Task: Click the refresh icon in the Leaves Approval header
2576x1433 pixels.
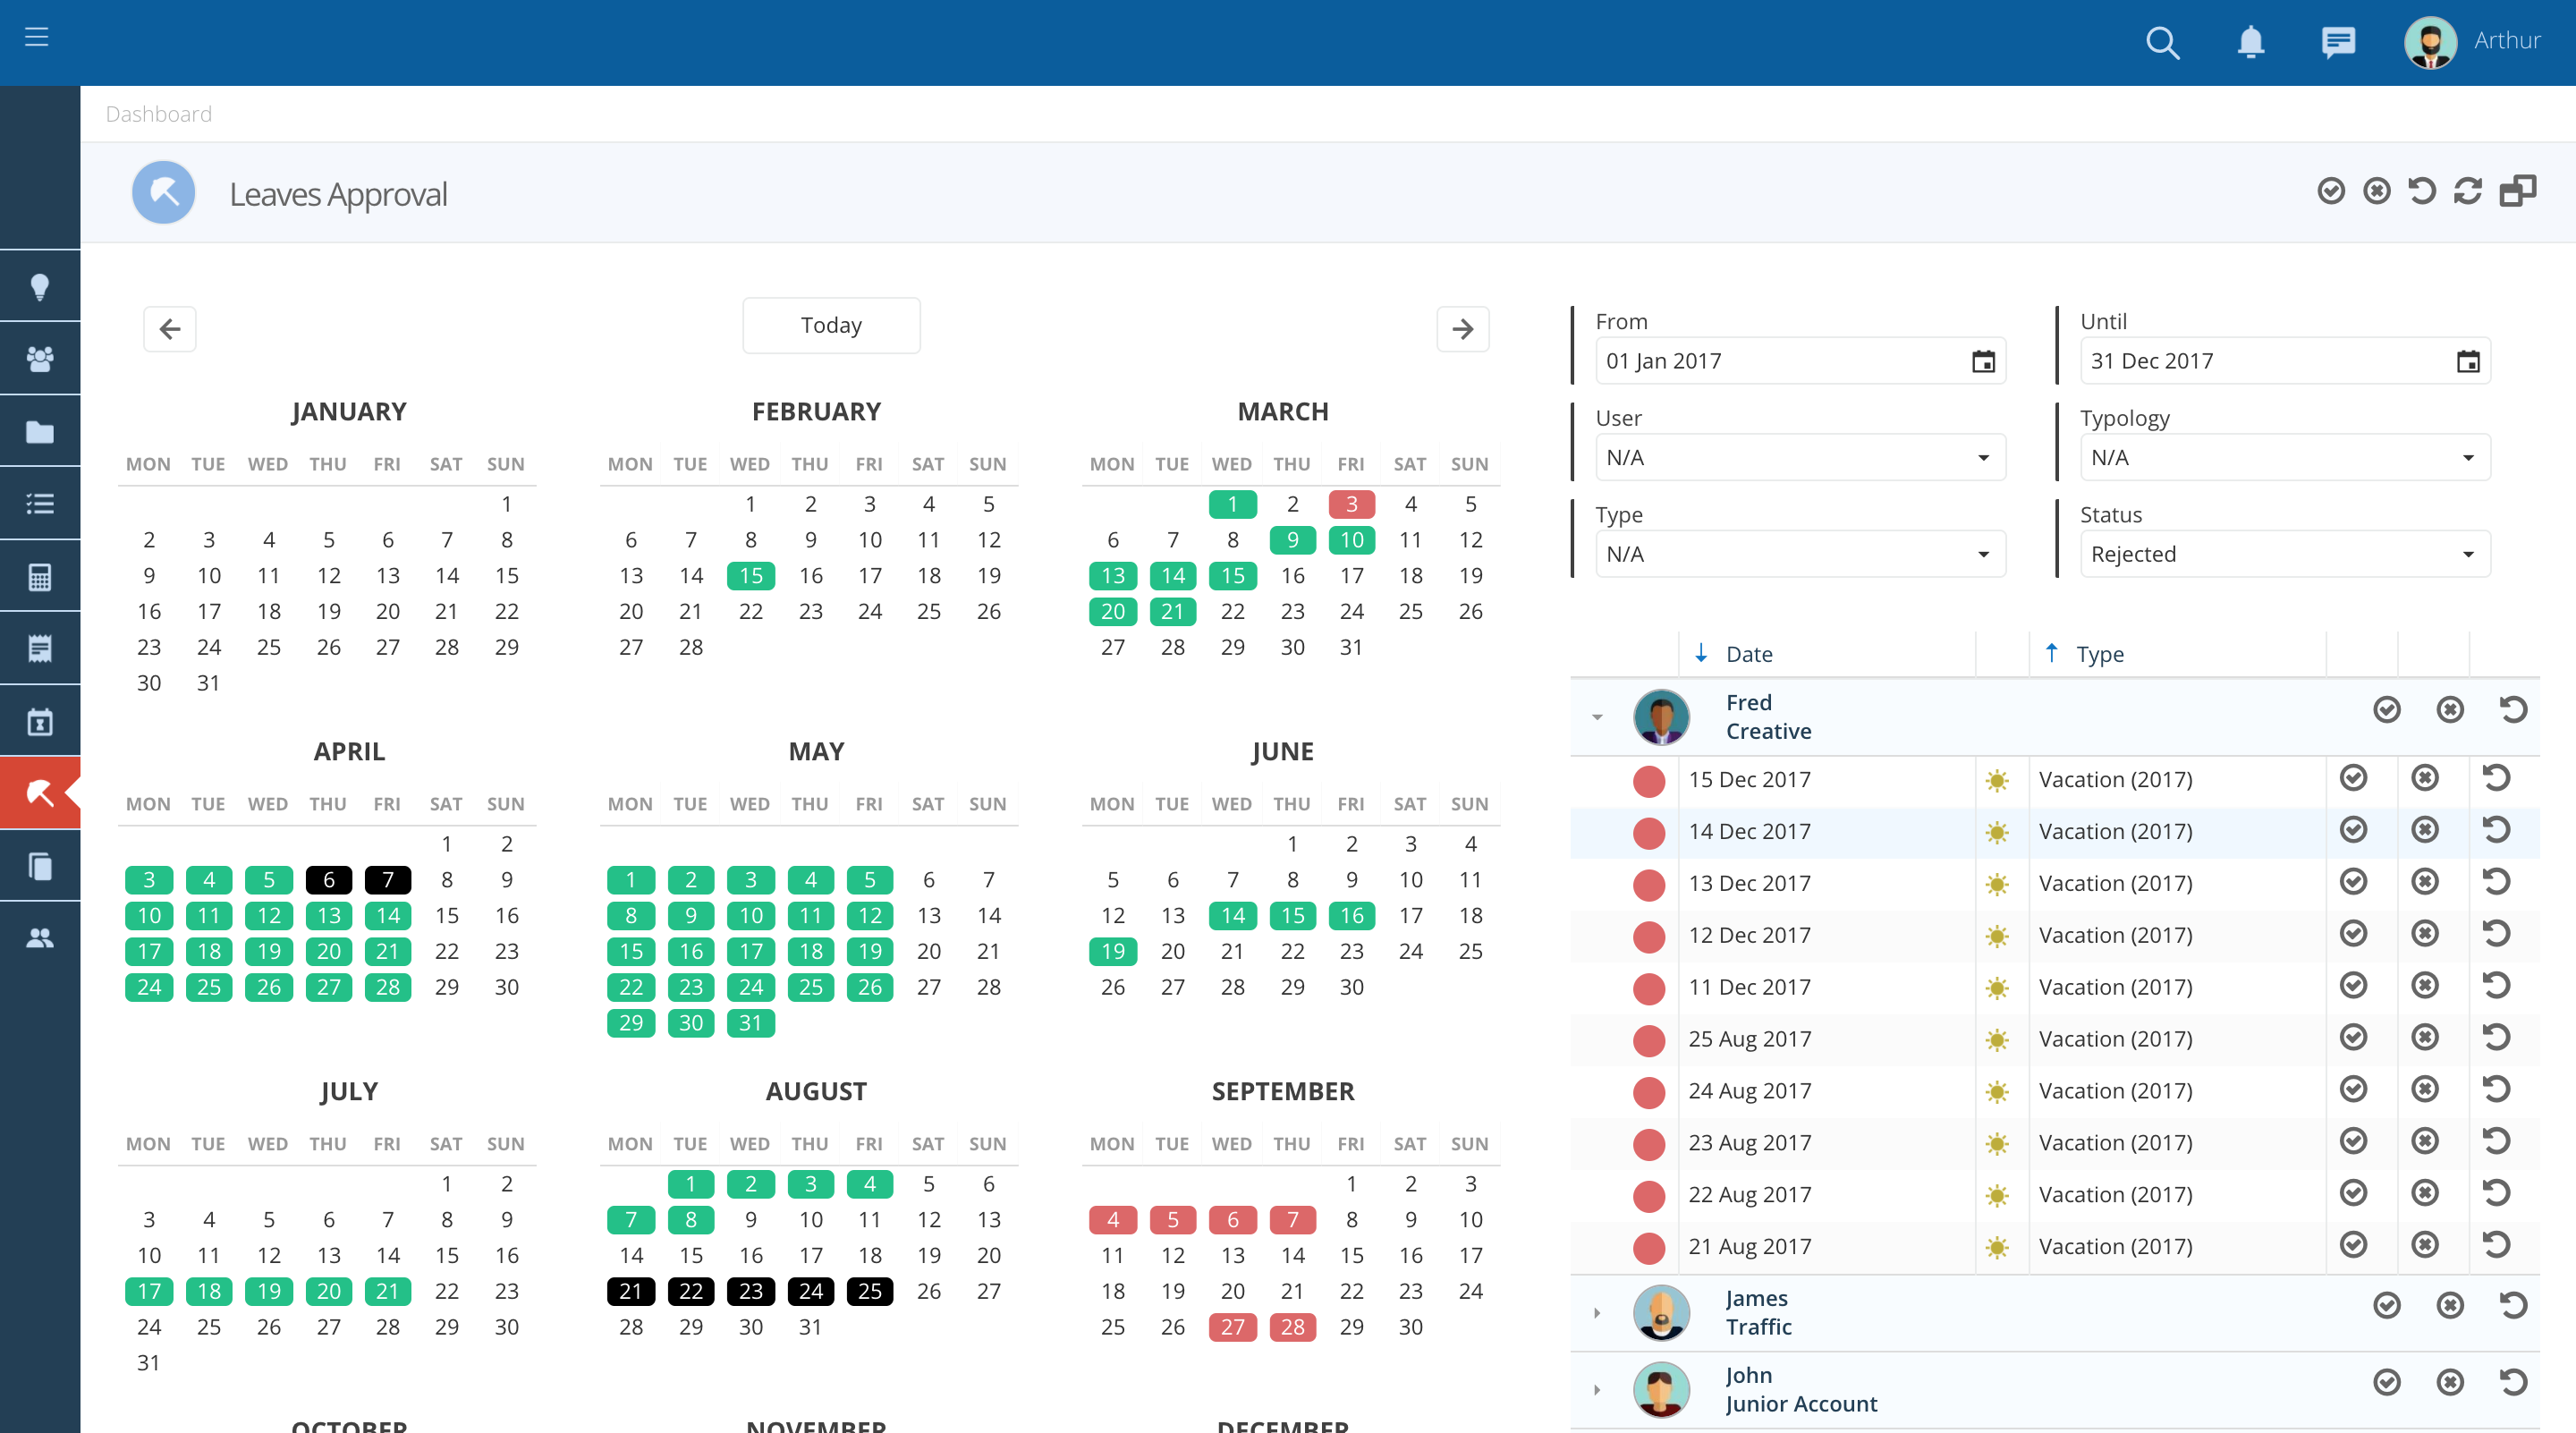Action: [x=2466, y=190]
